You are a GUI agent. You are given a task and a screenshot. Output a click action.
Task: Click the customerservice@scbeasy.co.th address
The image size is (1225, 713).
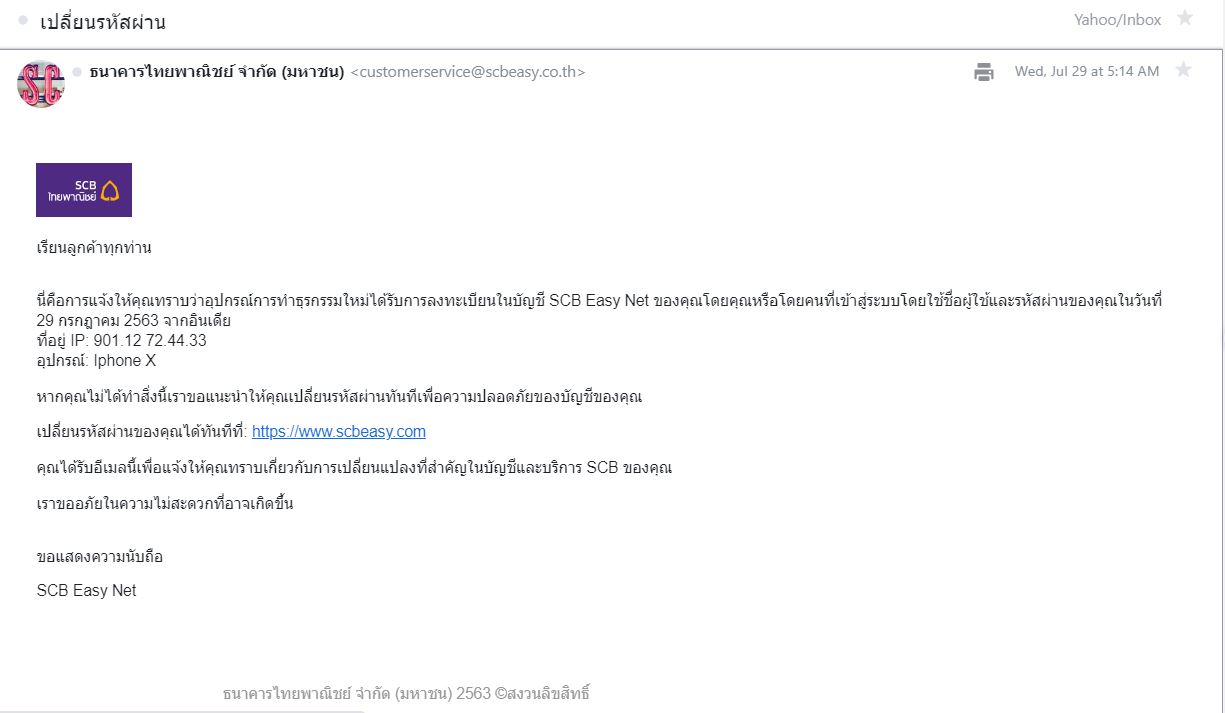click(x=468, y=72)
